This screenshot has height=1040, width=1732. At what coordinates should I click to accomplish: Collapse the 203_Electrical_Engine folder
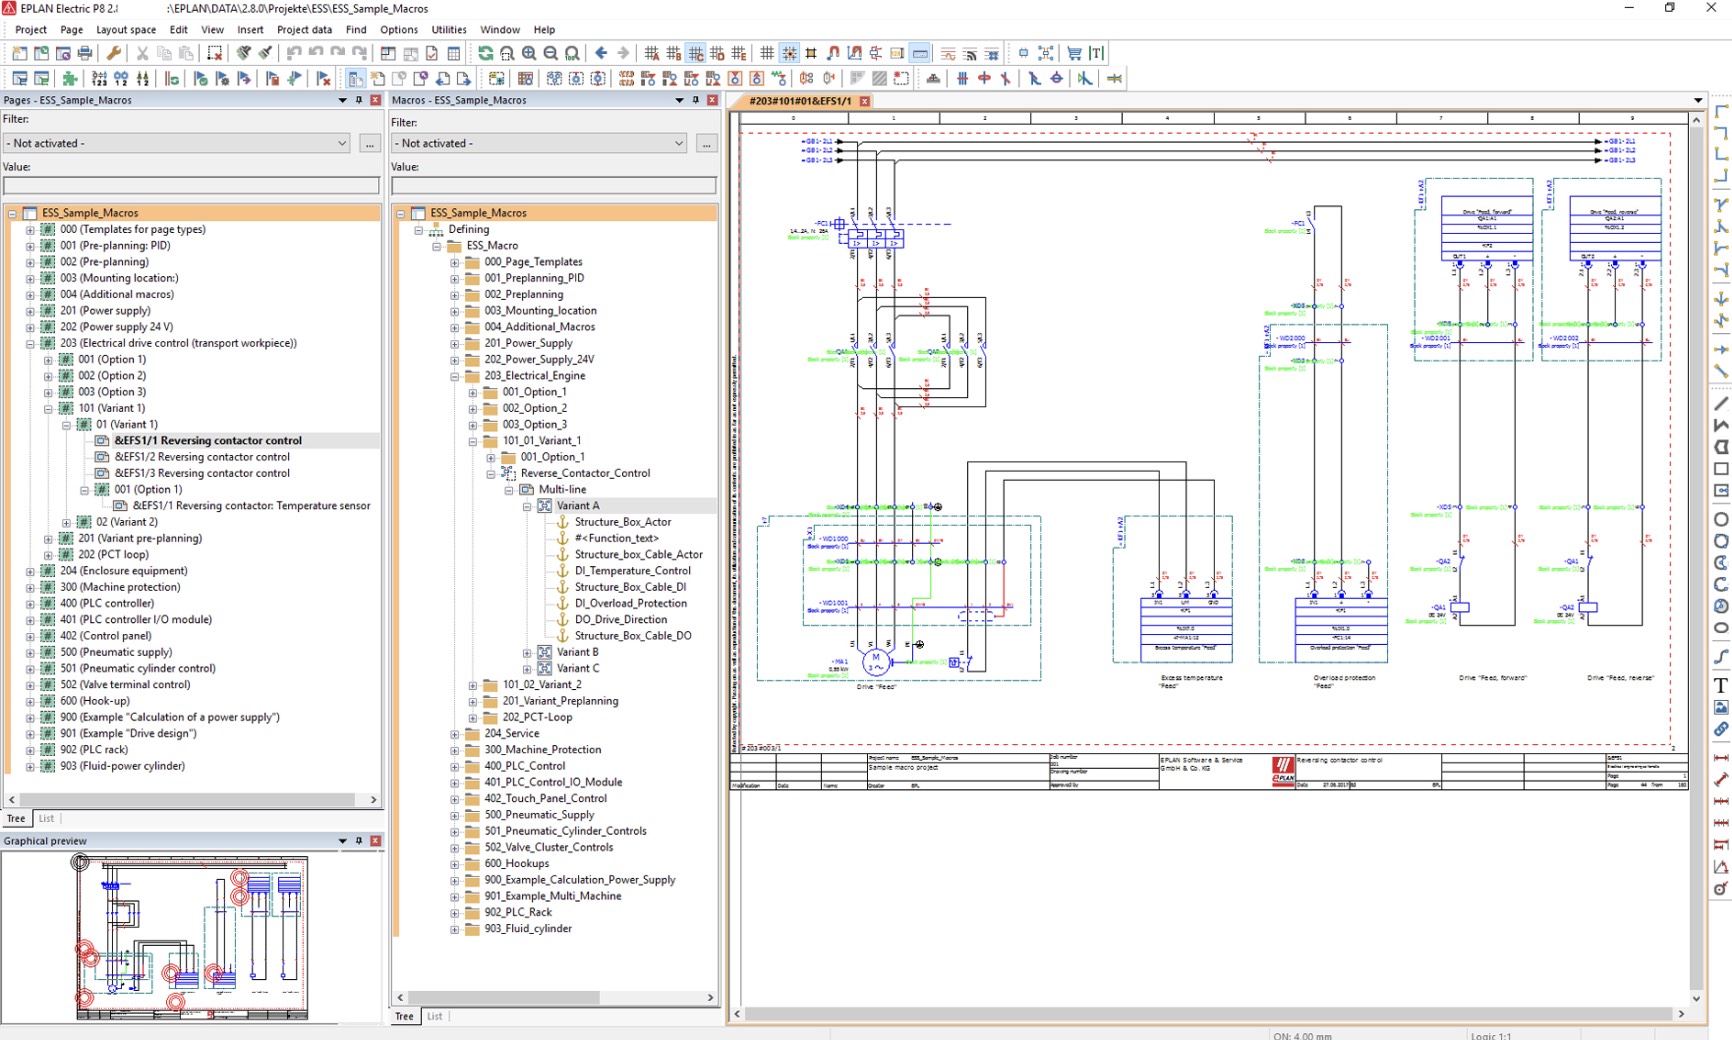(454, 376)
